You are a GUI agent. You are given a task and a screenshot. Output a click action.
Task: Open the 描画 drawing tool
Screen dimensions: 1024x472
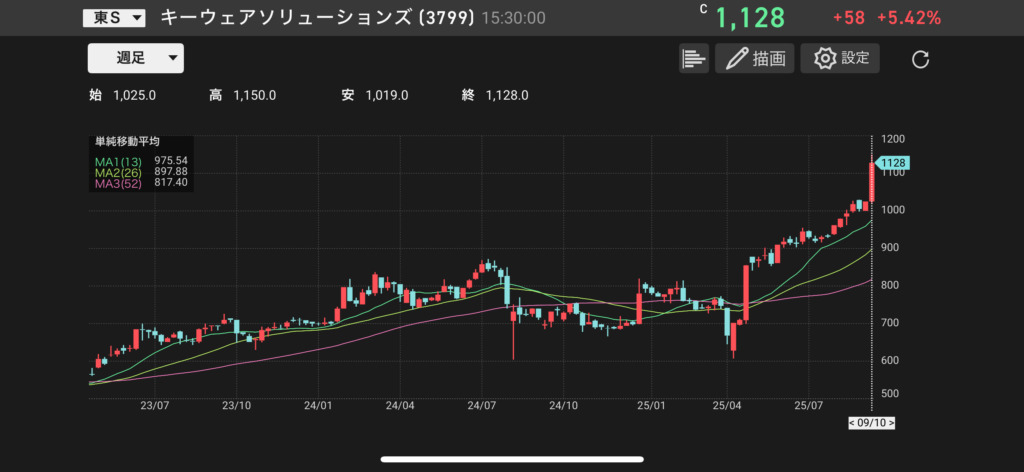754,58
